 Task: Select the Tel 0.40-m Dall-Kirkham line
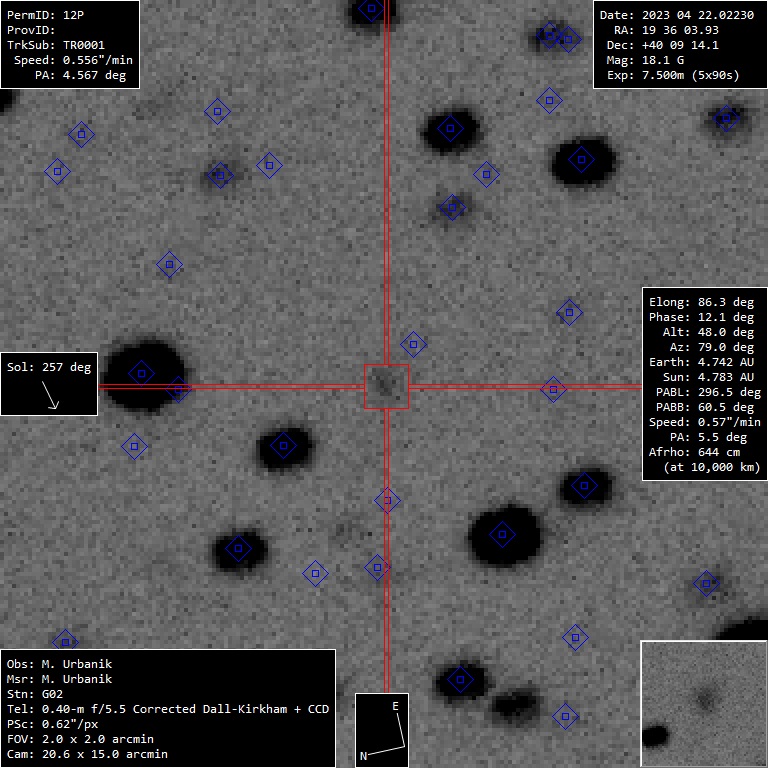tap(168, 709)
